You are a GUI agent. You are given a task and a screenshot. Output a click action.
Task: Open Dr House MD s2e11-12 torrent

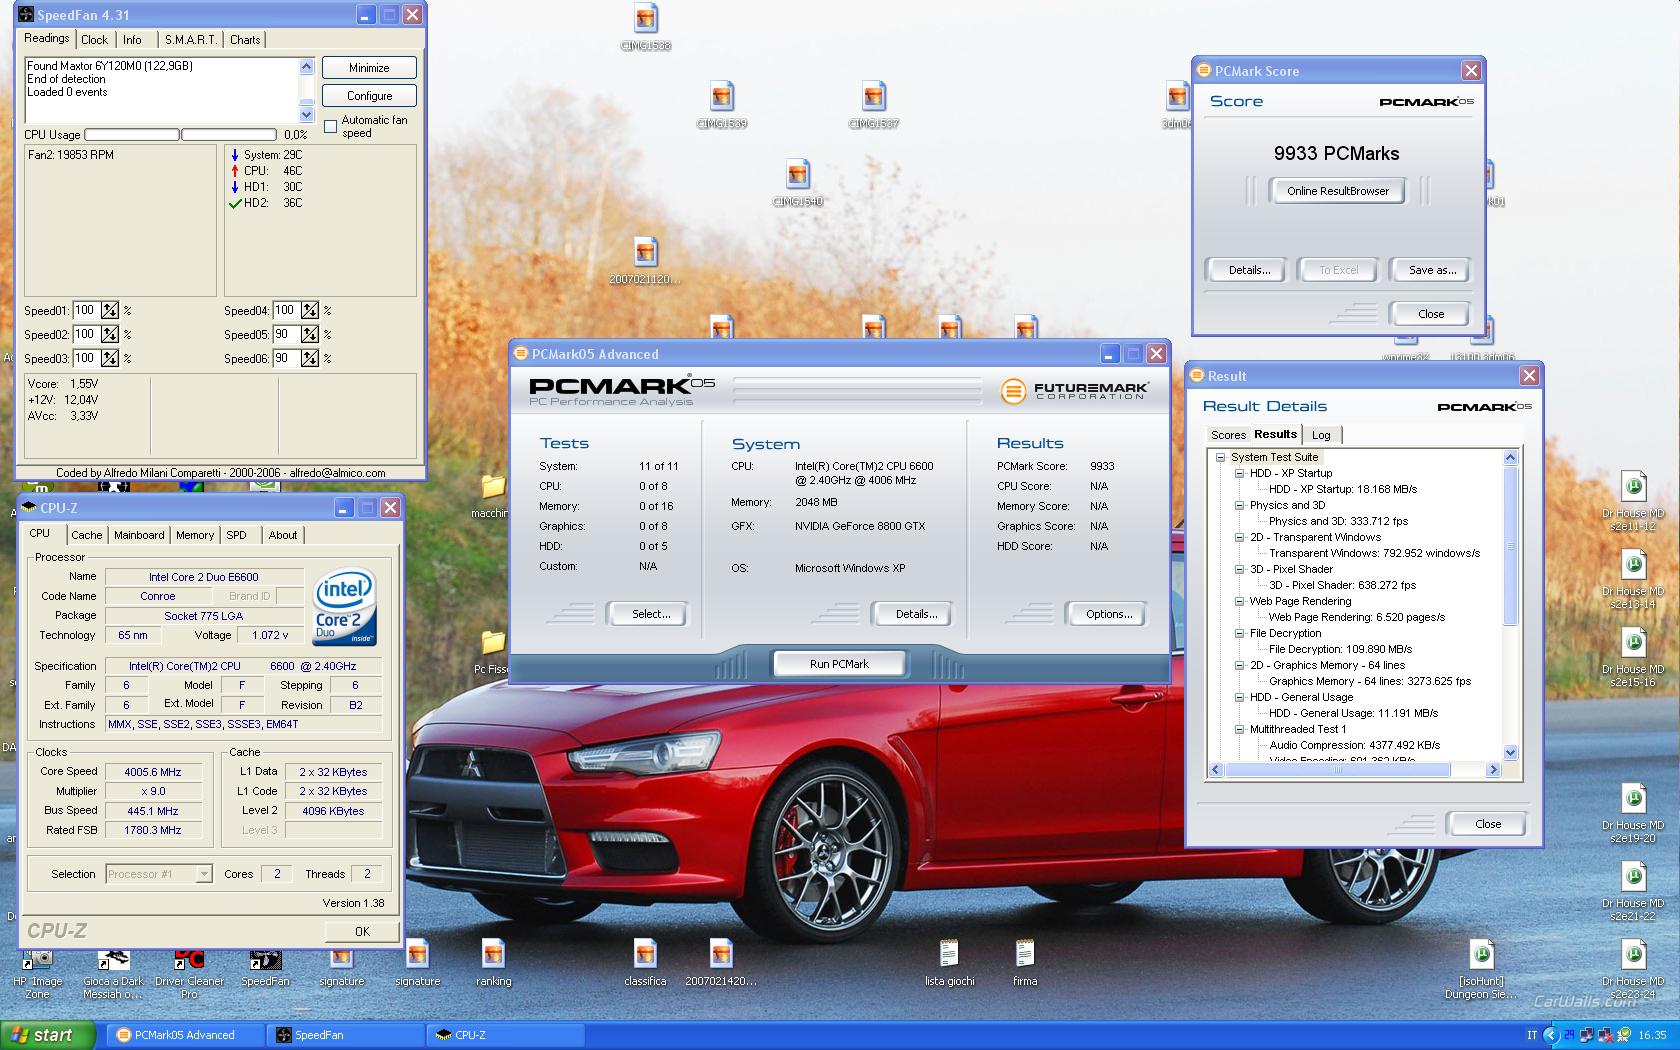1633,501
